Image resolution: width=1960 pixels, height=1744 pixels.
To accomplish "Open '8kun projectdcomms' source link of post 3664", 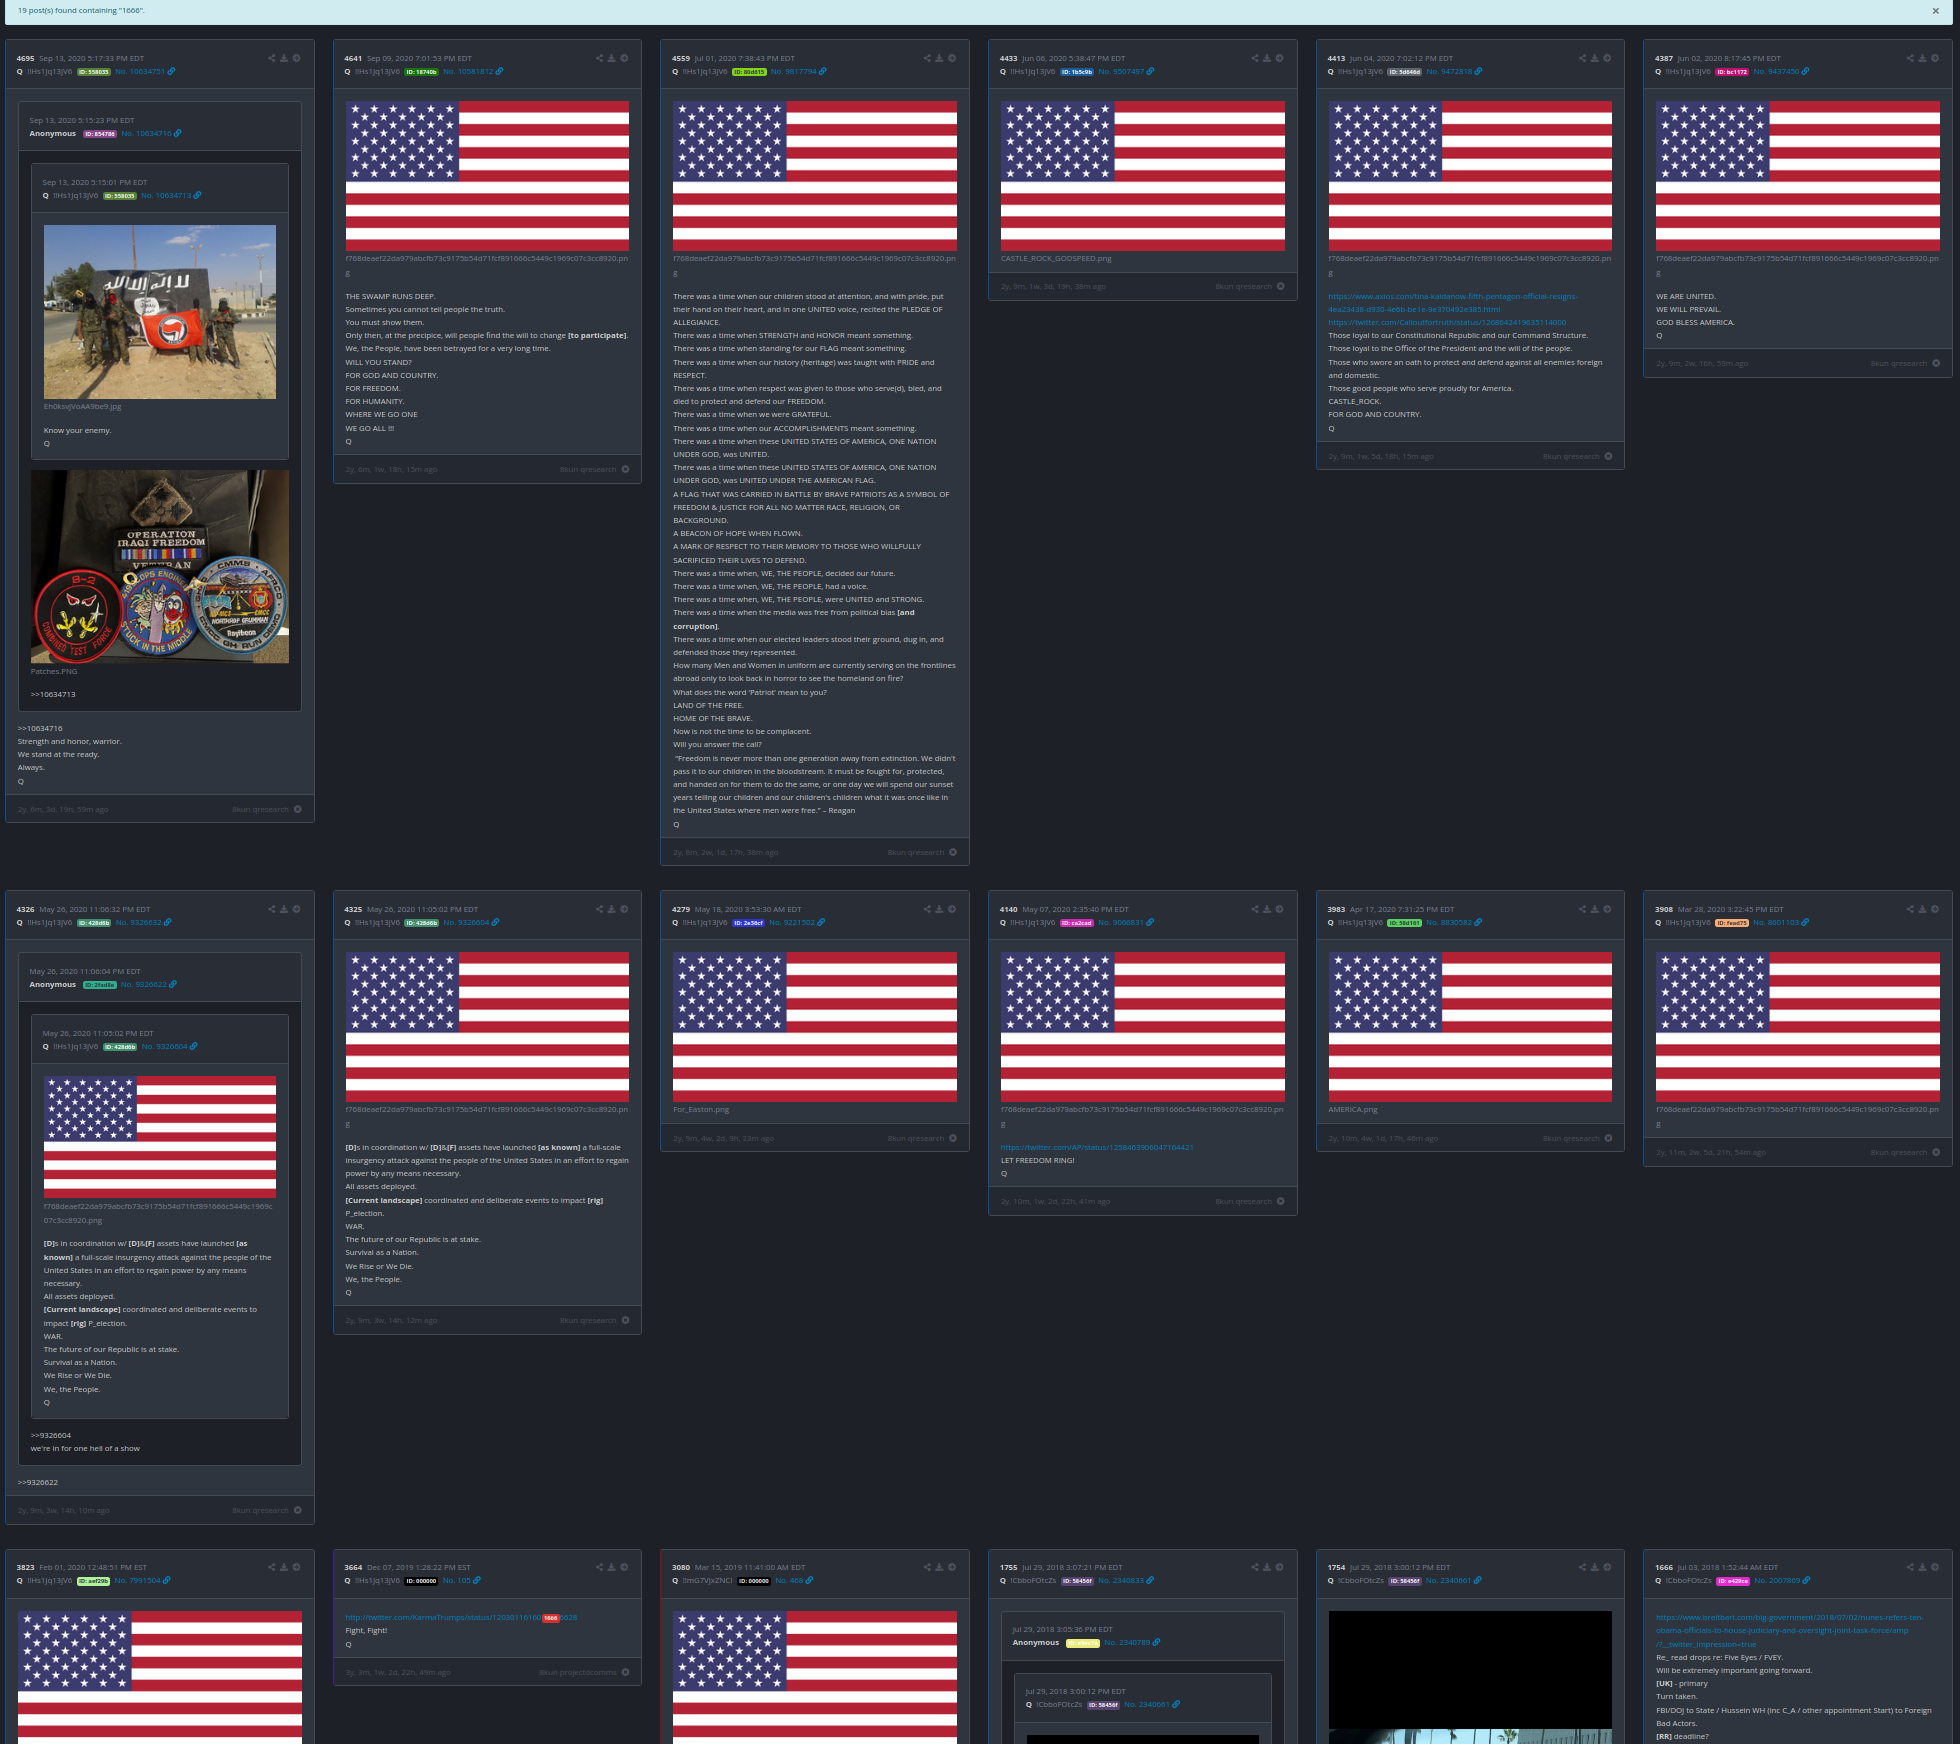I will [578, 1672].
